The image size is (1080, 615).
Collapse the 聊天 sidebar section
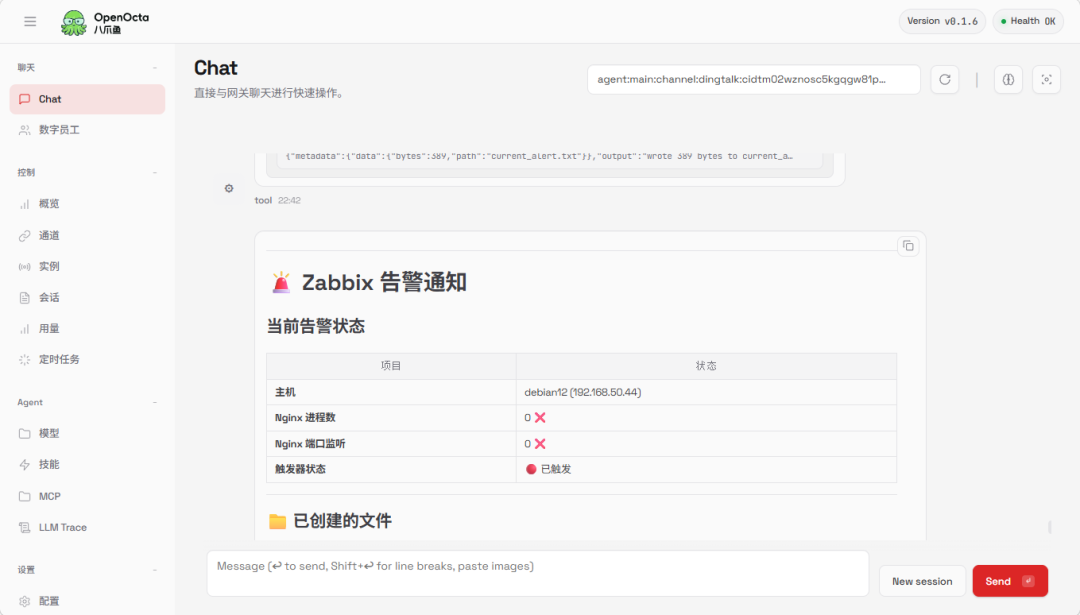tap(155, 67)
